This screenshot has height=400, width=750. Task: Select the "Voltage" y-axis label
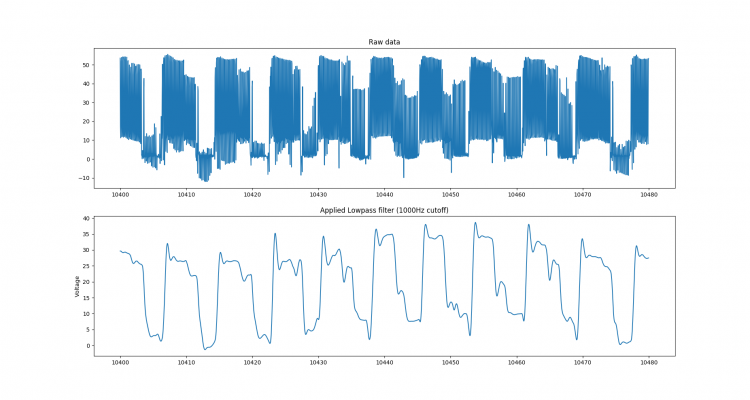77,287
